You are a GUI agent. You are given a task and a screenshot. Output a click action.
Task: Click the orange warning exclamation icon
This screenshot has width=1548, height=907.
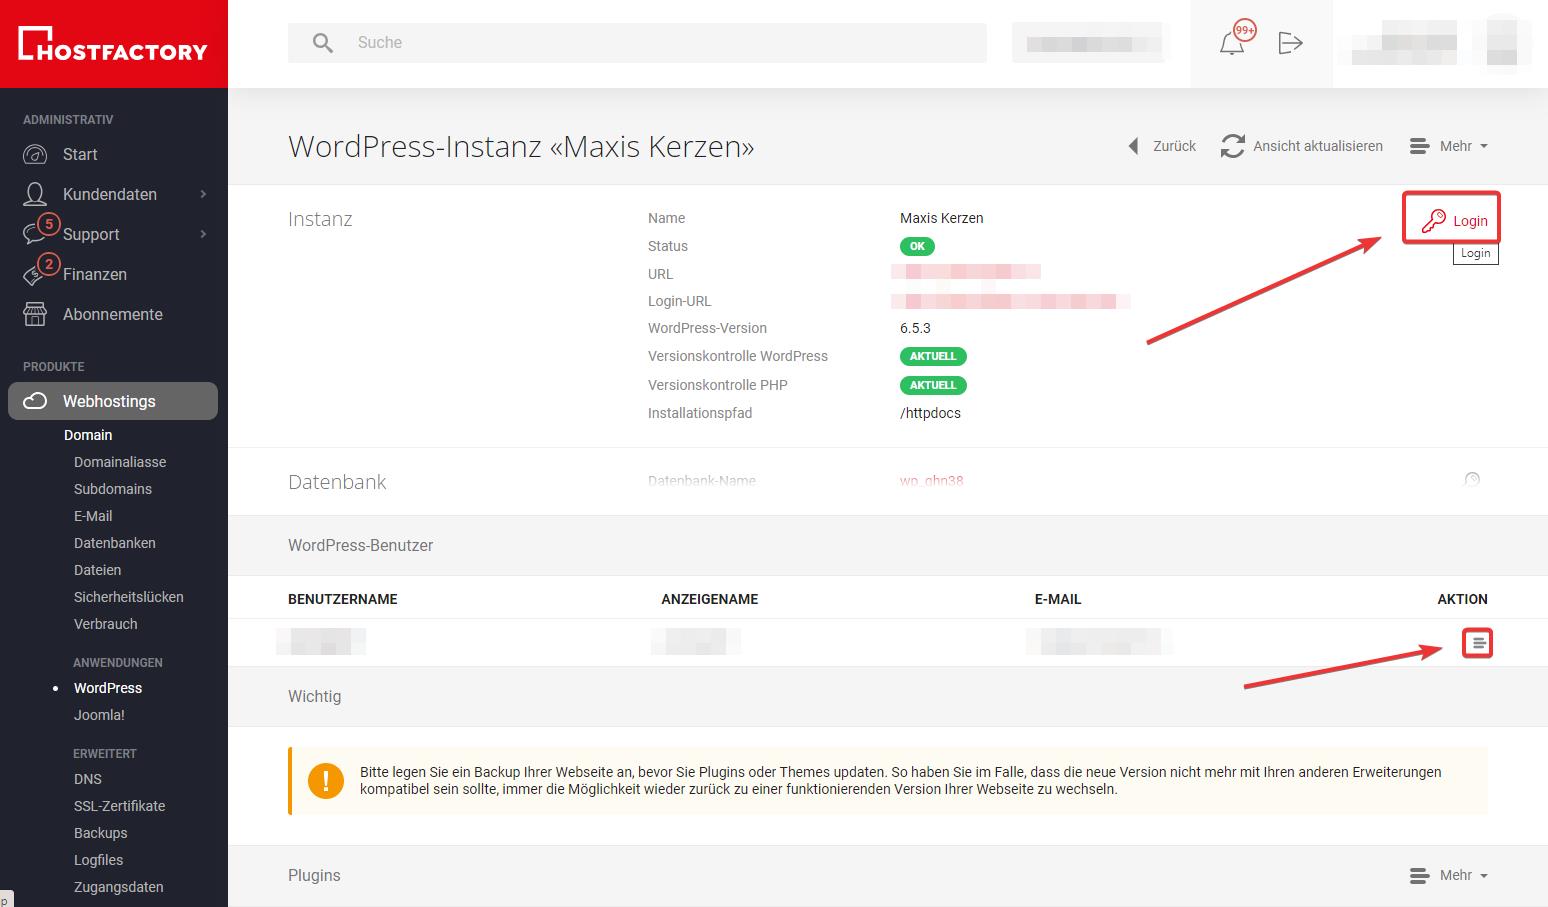coord(326,781)
